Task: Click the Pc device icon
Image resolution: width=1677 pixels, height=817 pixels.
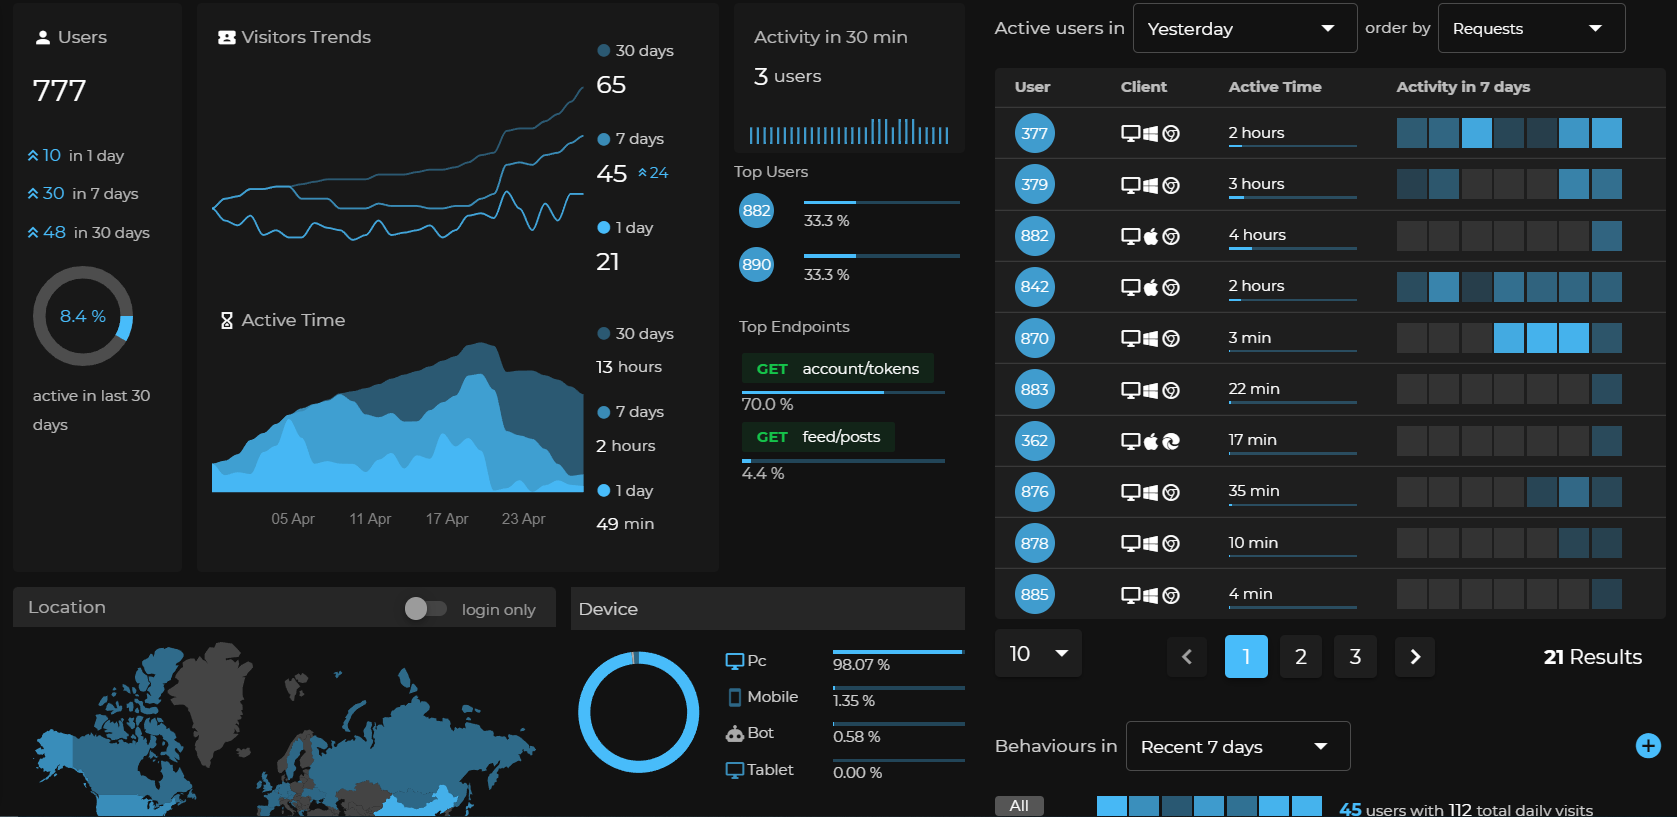Action: 735,661
